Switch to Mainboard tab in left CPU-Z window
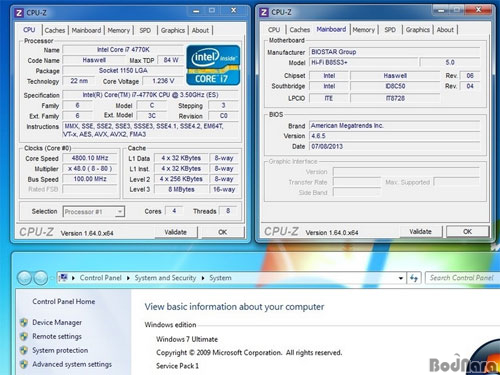Image resolution: width=500 pixels, height=375 pixels. point(86,30)
